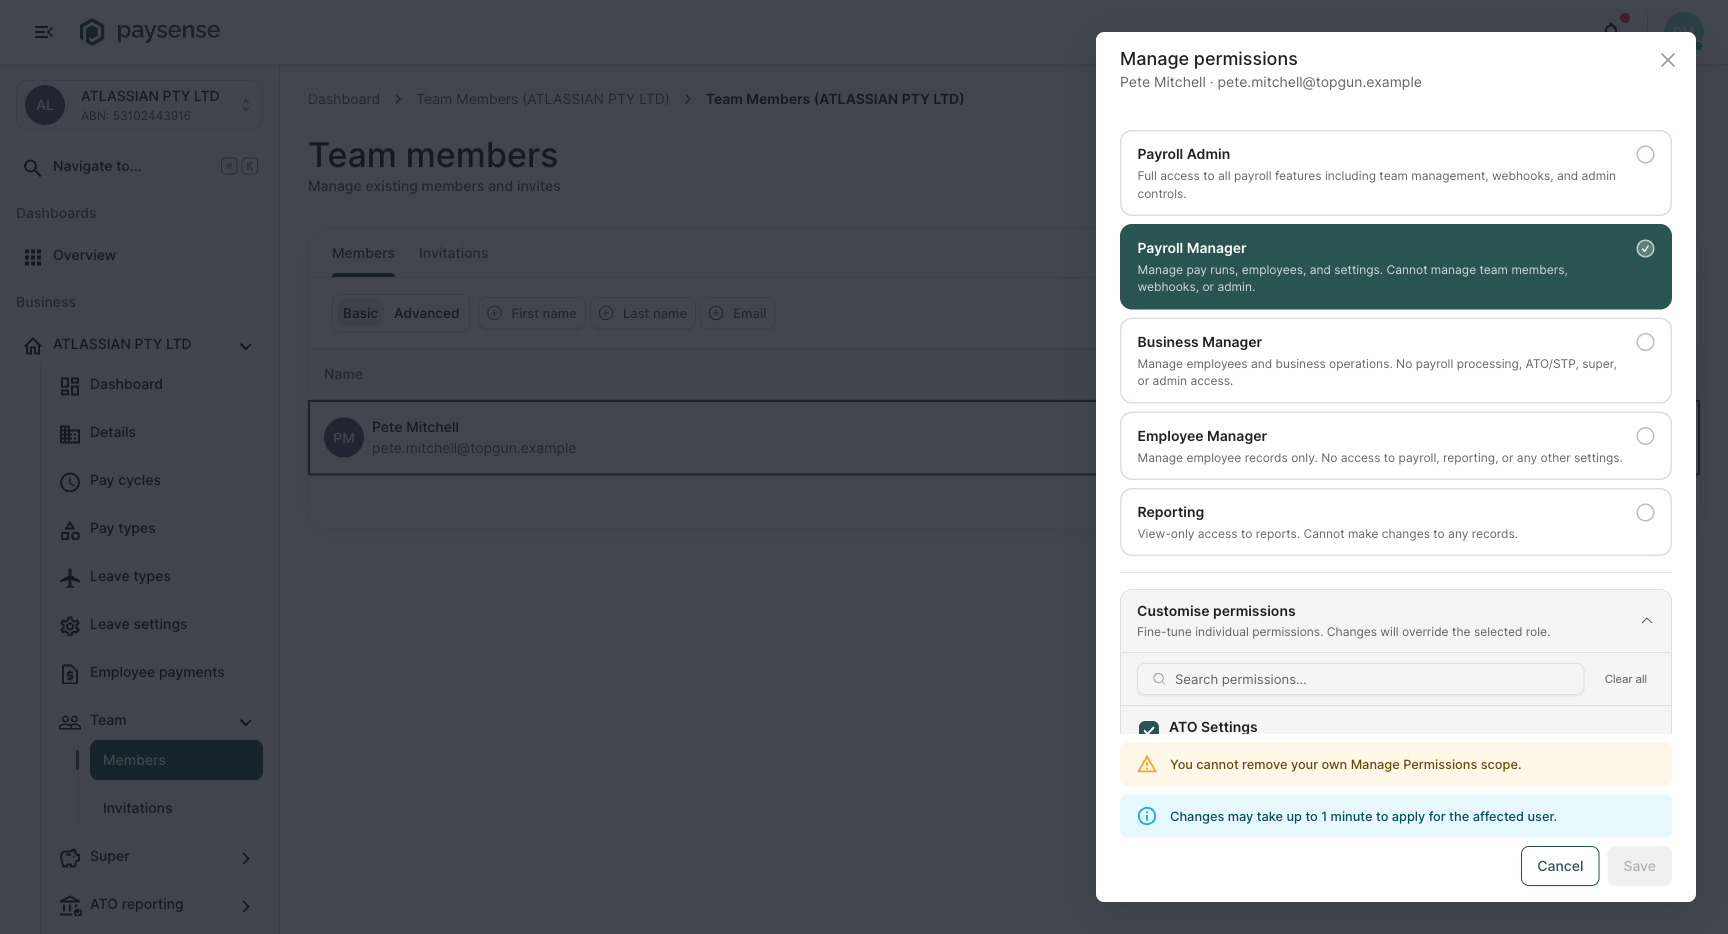Go to Invitations in the sidebar

click(x=176, y=808)
